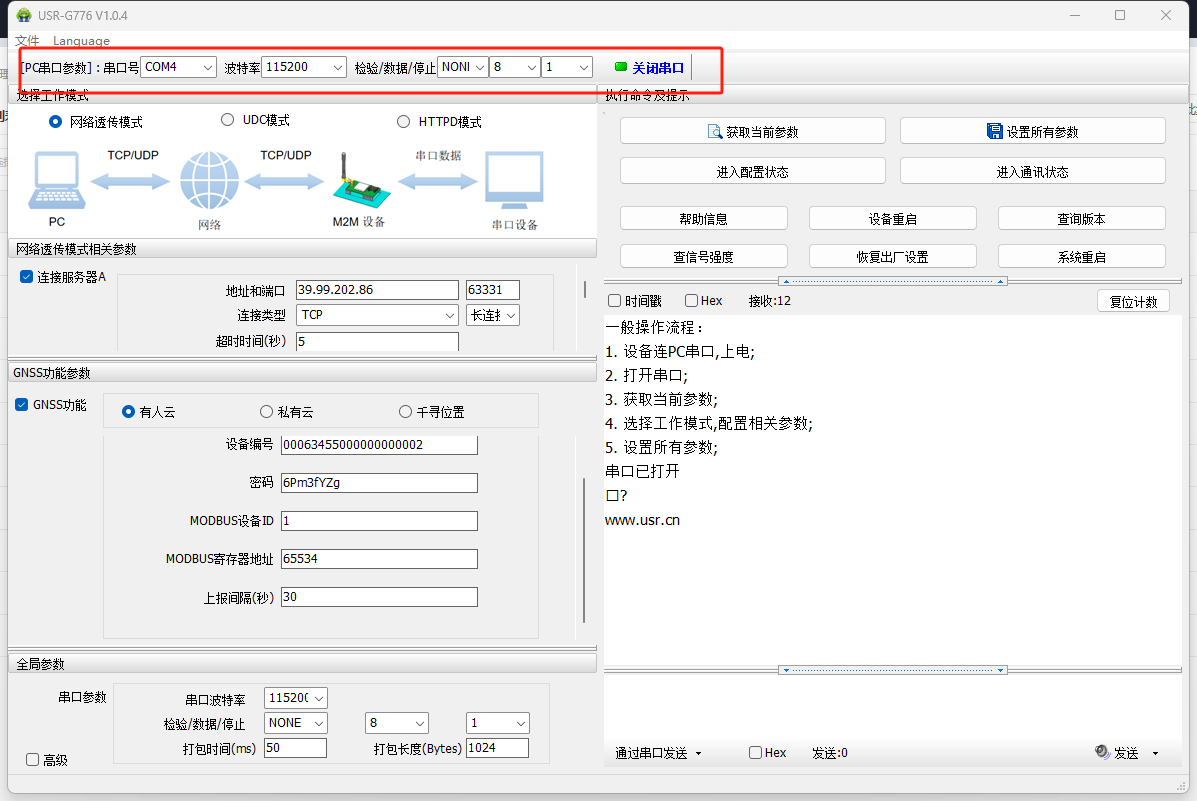This screenshot has width=1197, height=801.
Task: Click the 恢复出厂设置 button
Action: point(892,257)
